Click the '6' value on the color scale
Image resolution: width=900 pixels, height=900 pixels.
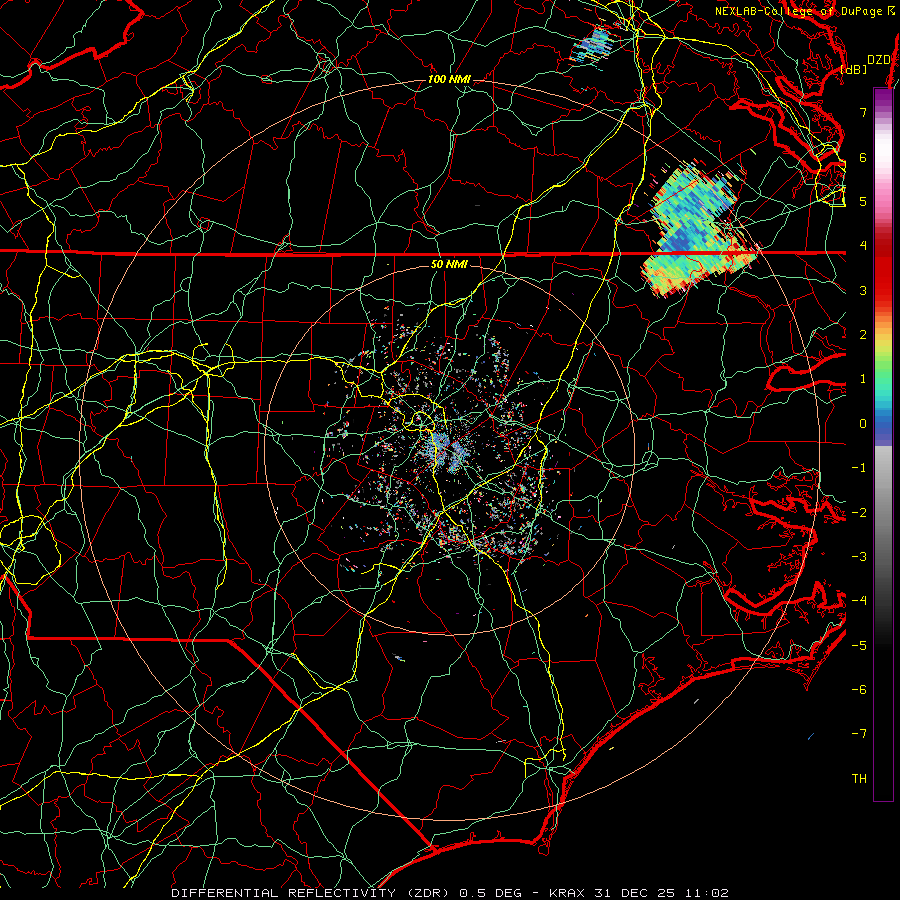(x=863, y=157)
